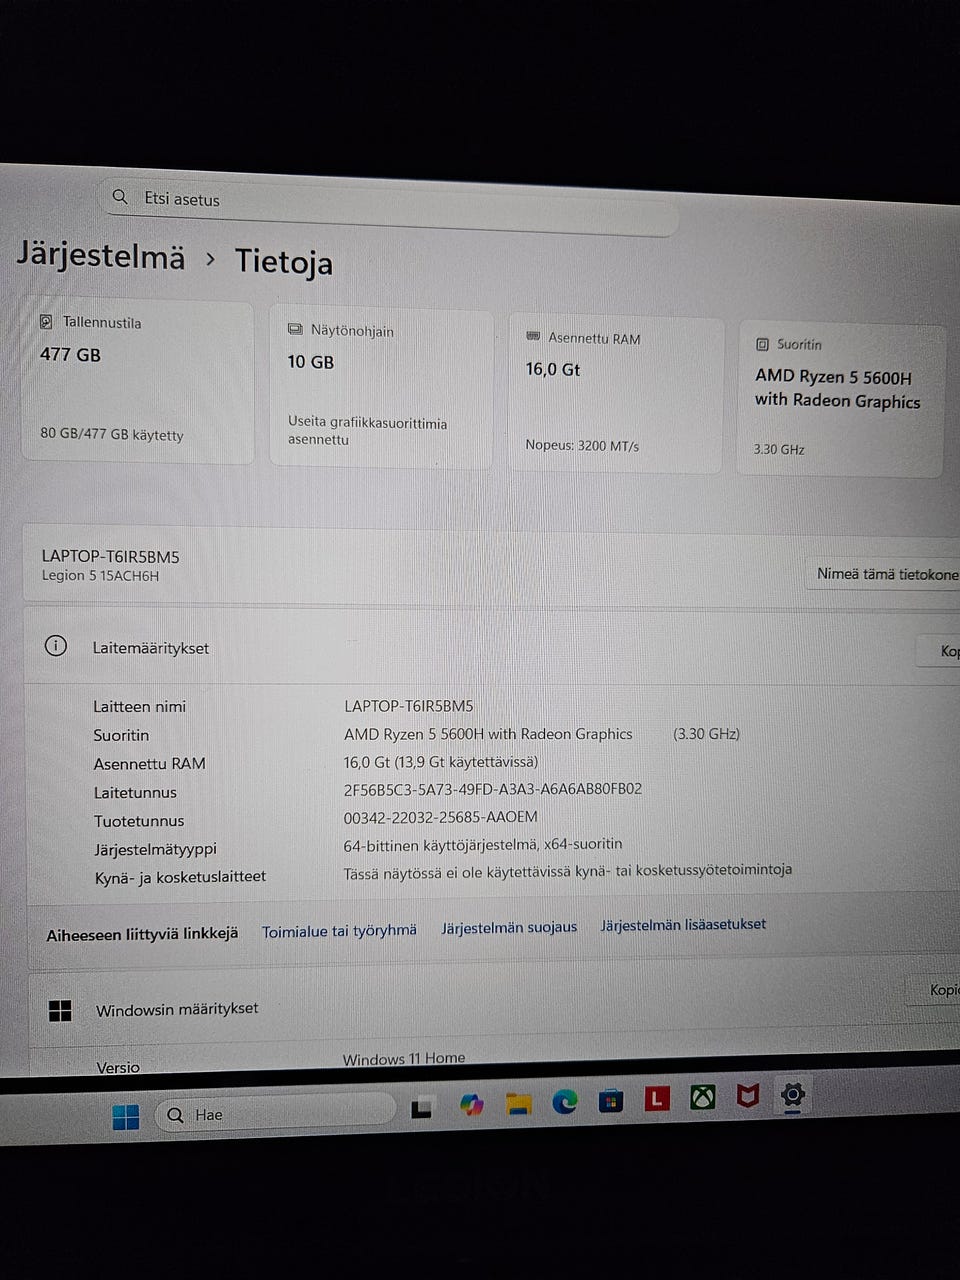Viewport: 960px width, 1280px height.
Task: Click the Windows logo beside Windowsin määritykset
Action: pos(60,1011)
